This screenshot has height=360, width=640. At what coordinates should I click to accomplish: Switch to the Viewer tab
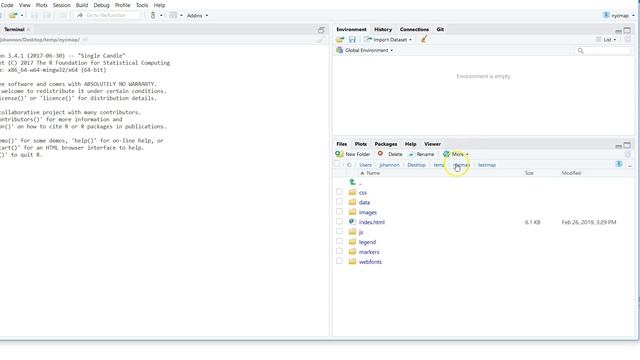pos(432,144)
